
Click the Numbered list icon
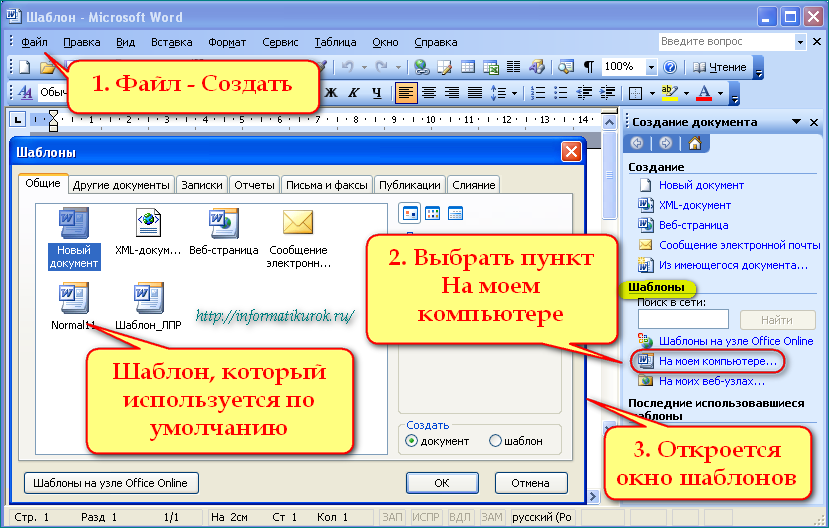coord(538,93)
